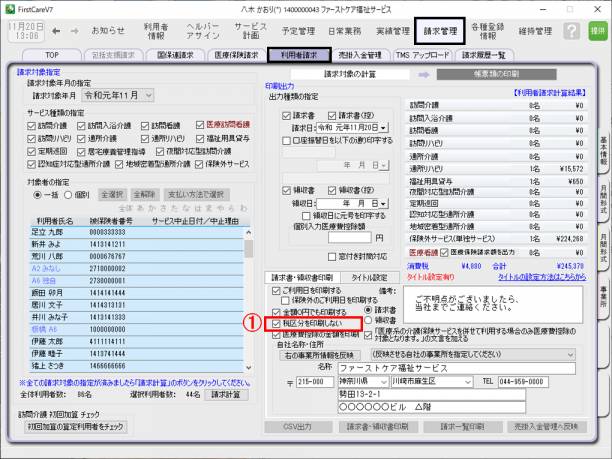Click the date and time display icon
612x459 pixels.
[x=24, y=31]
